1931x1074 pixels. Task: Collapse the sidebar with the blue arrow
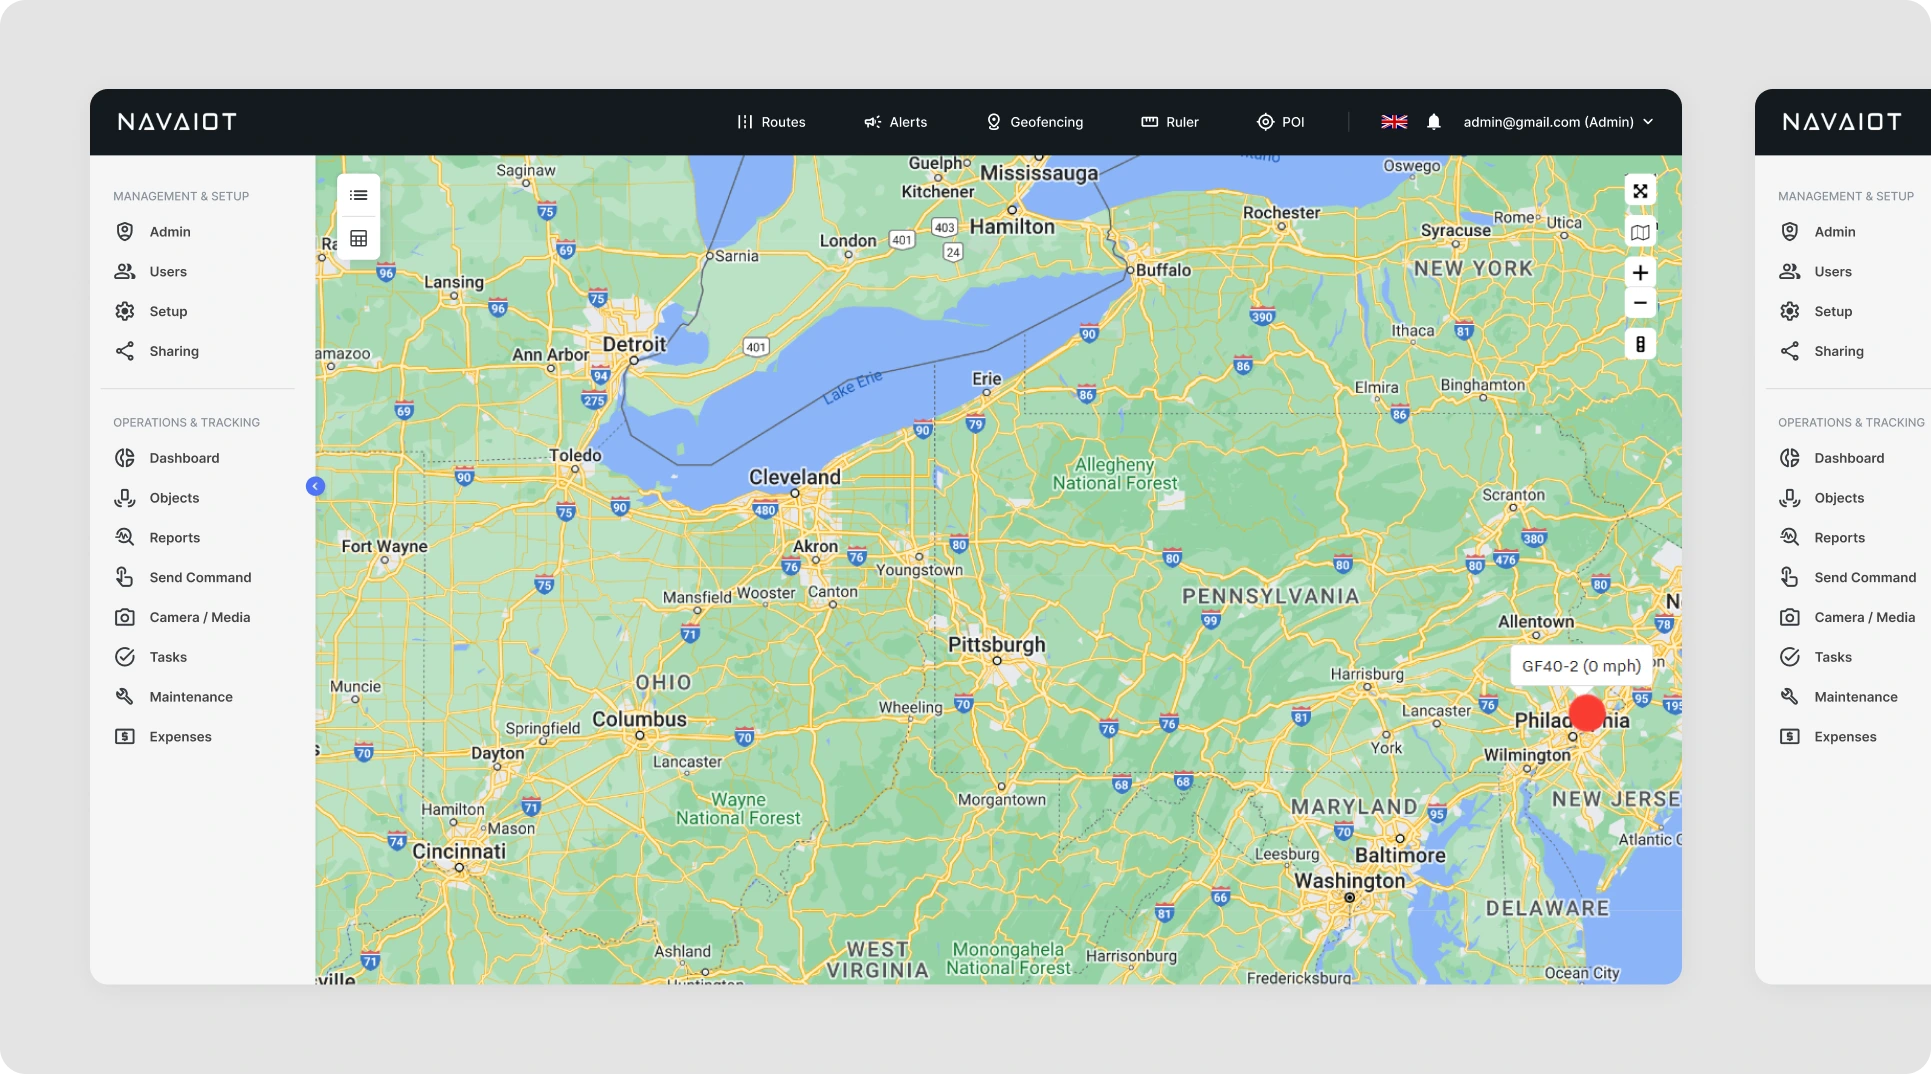[315, 486]
